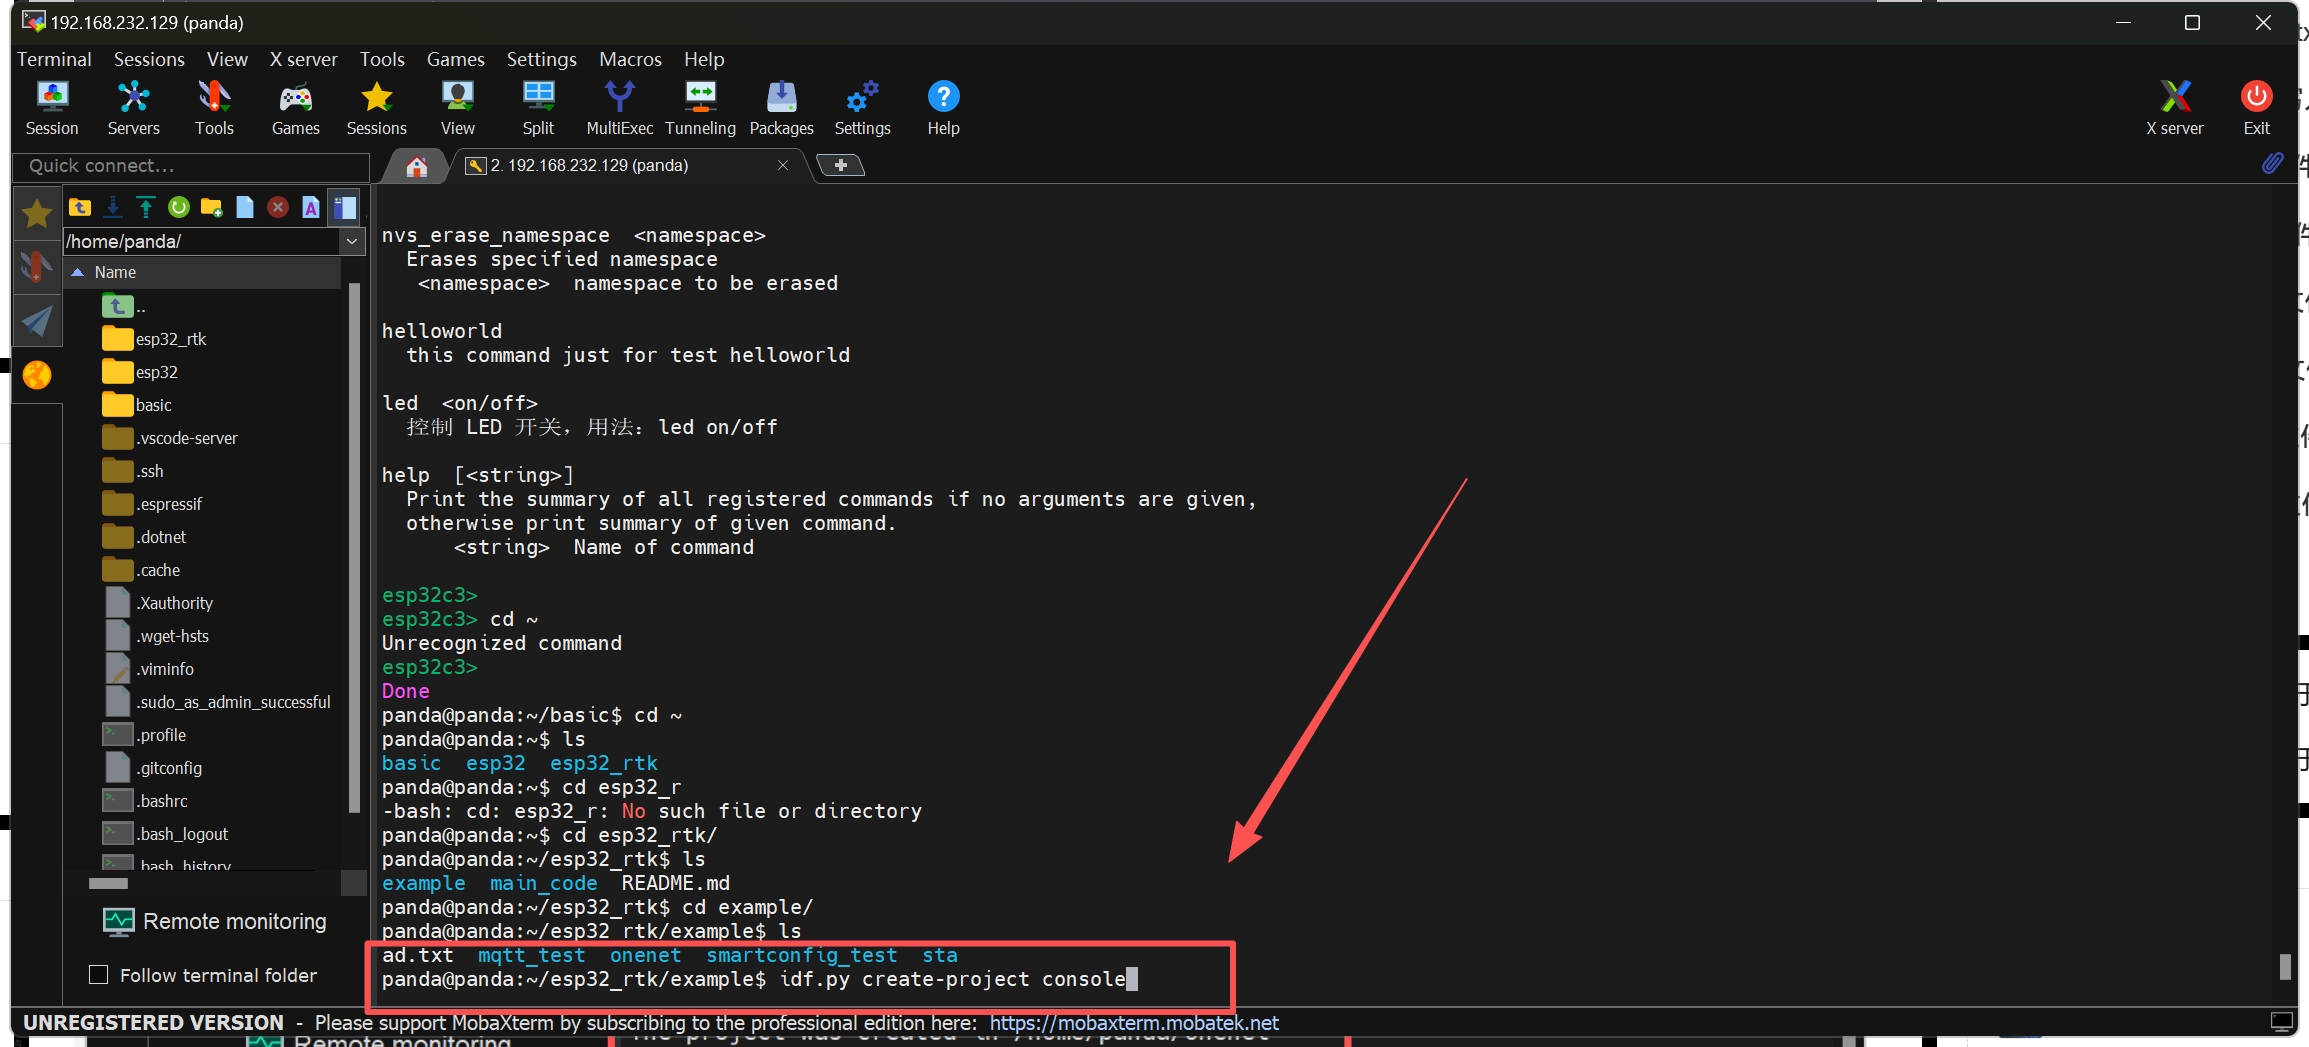Open a new tab with plus button
Screen dimensions: 2309x1047
coord(841,165)
